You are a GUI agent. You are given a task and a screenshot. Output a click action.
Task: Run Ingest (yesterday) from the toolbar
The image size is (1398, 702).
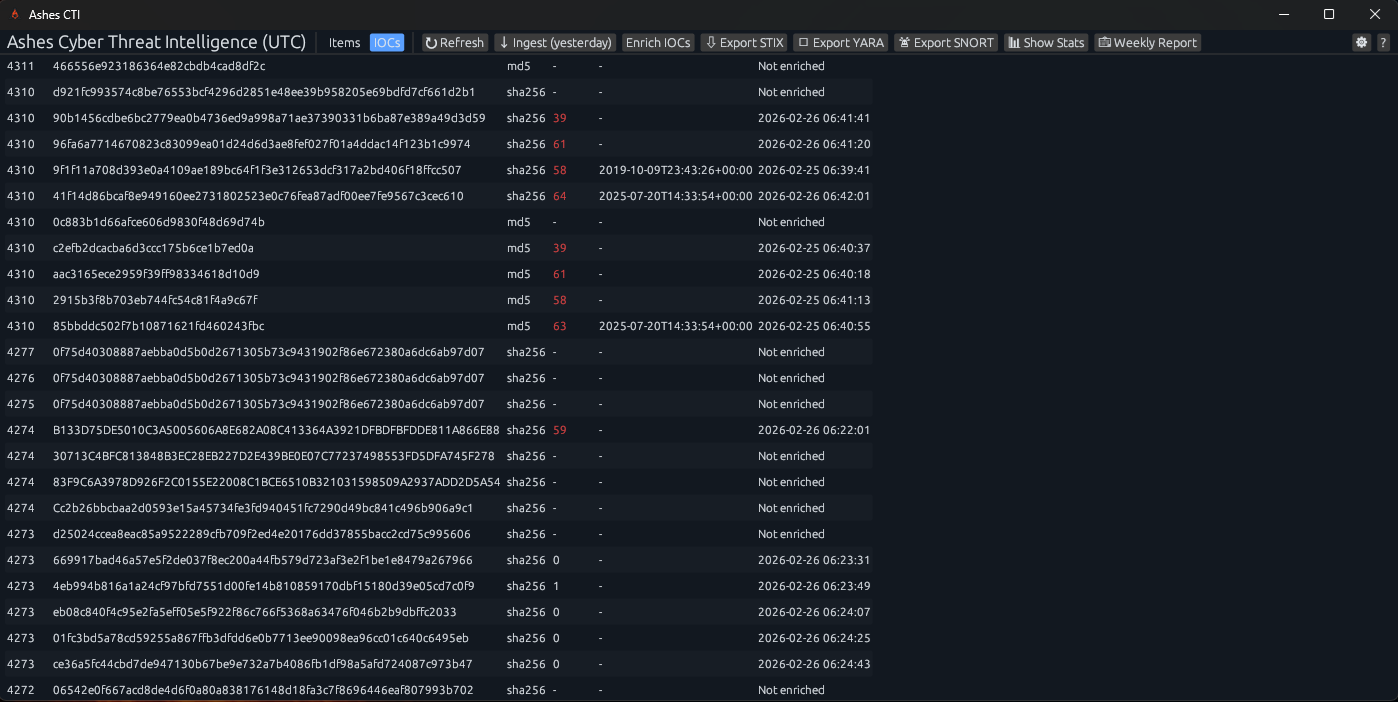click(554, 43)
